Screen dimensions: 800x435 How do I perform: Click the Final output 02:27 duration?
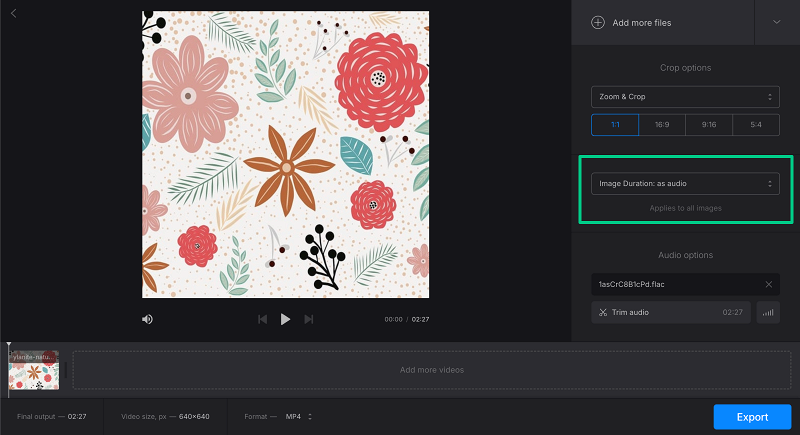tap(77, 417)
